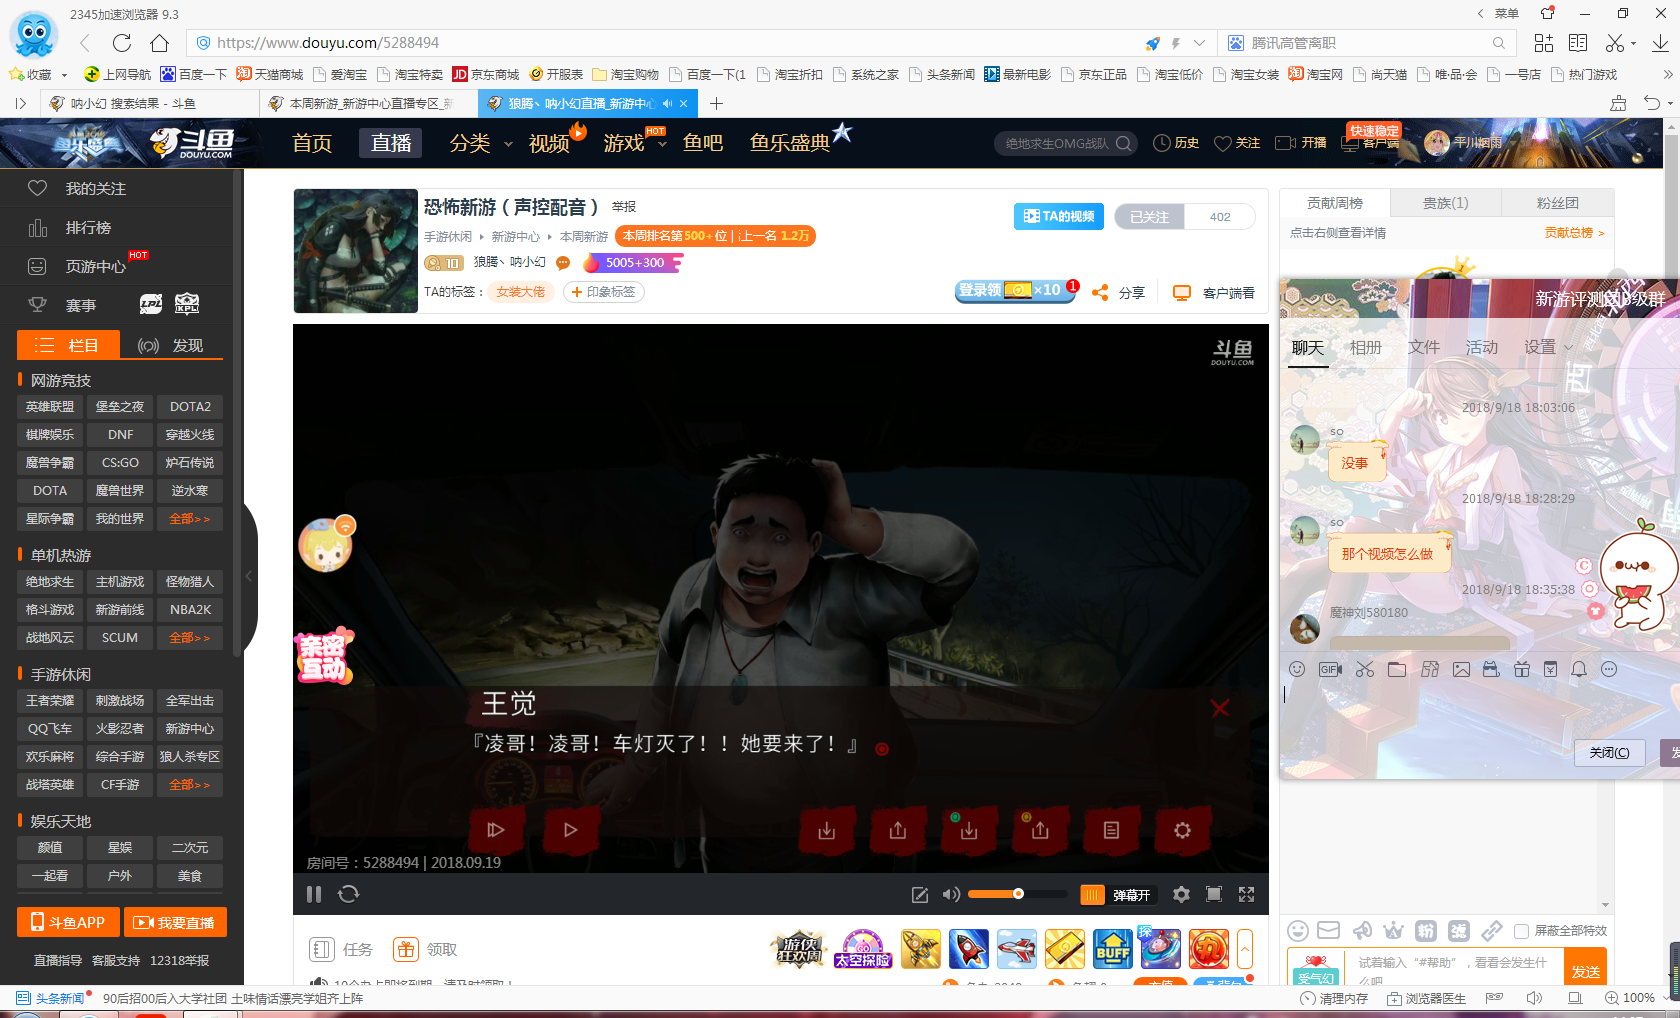Viewport: 1680px width, 1018px height.
Task: Click the stream reload icon
Action: [x=348, y=894]
